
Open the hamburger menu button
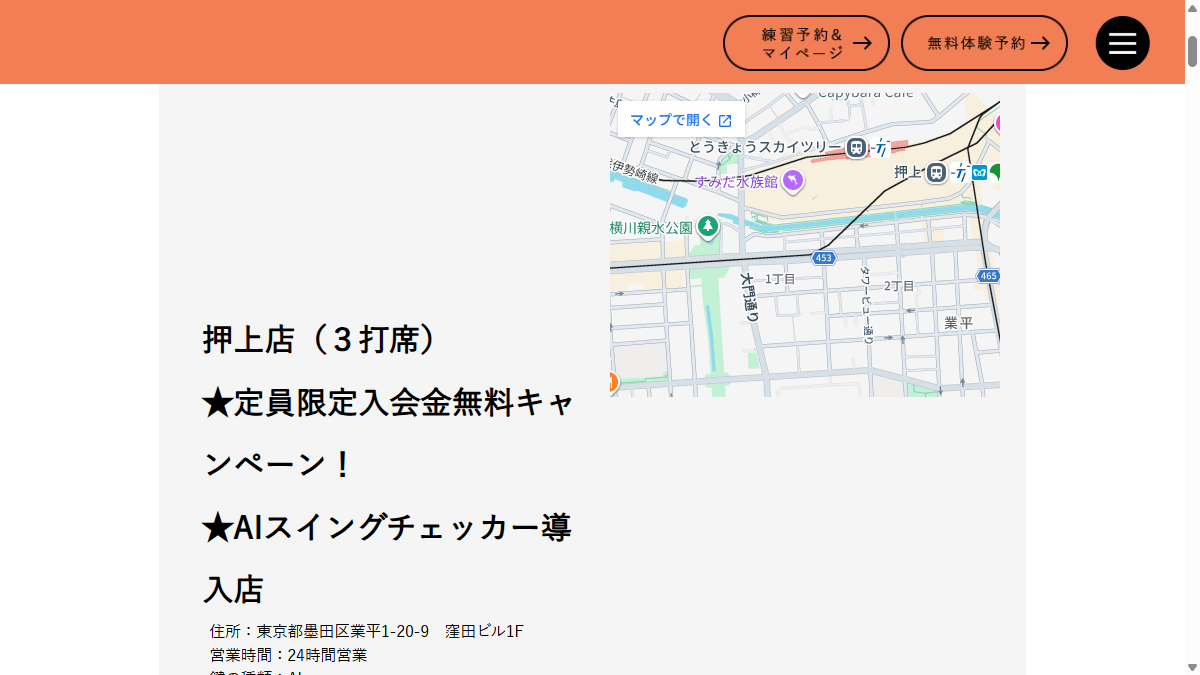point(1122,43)
